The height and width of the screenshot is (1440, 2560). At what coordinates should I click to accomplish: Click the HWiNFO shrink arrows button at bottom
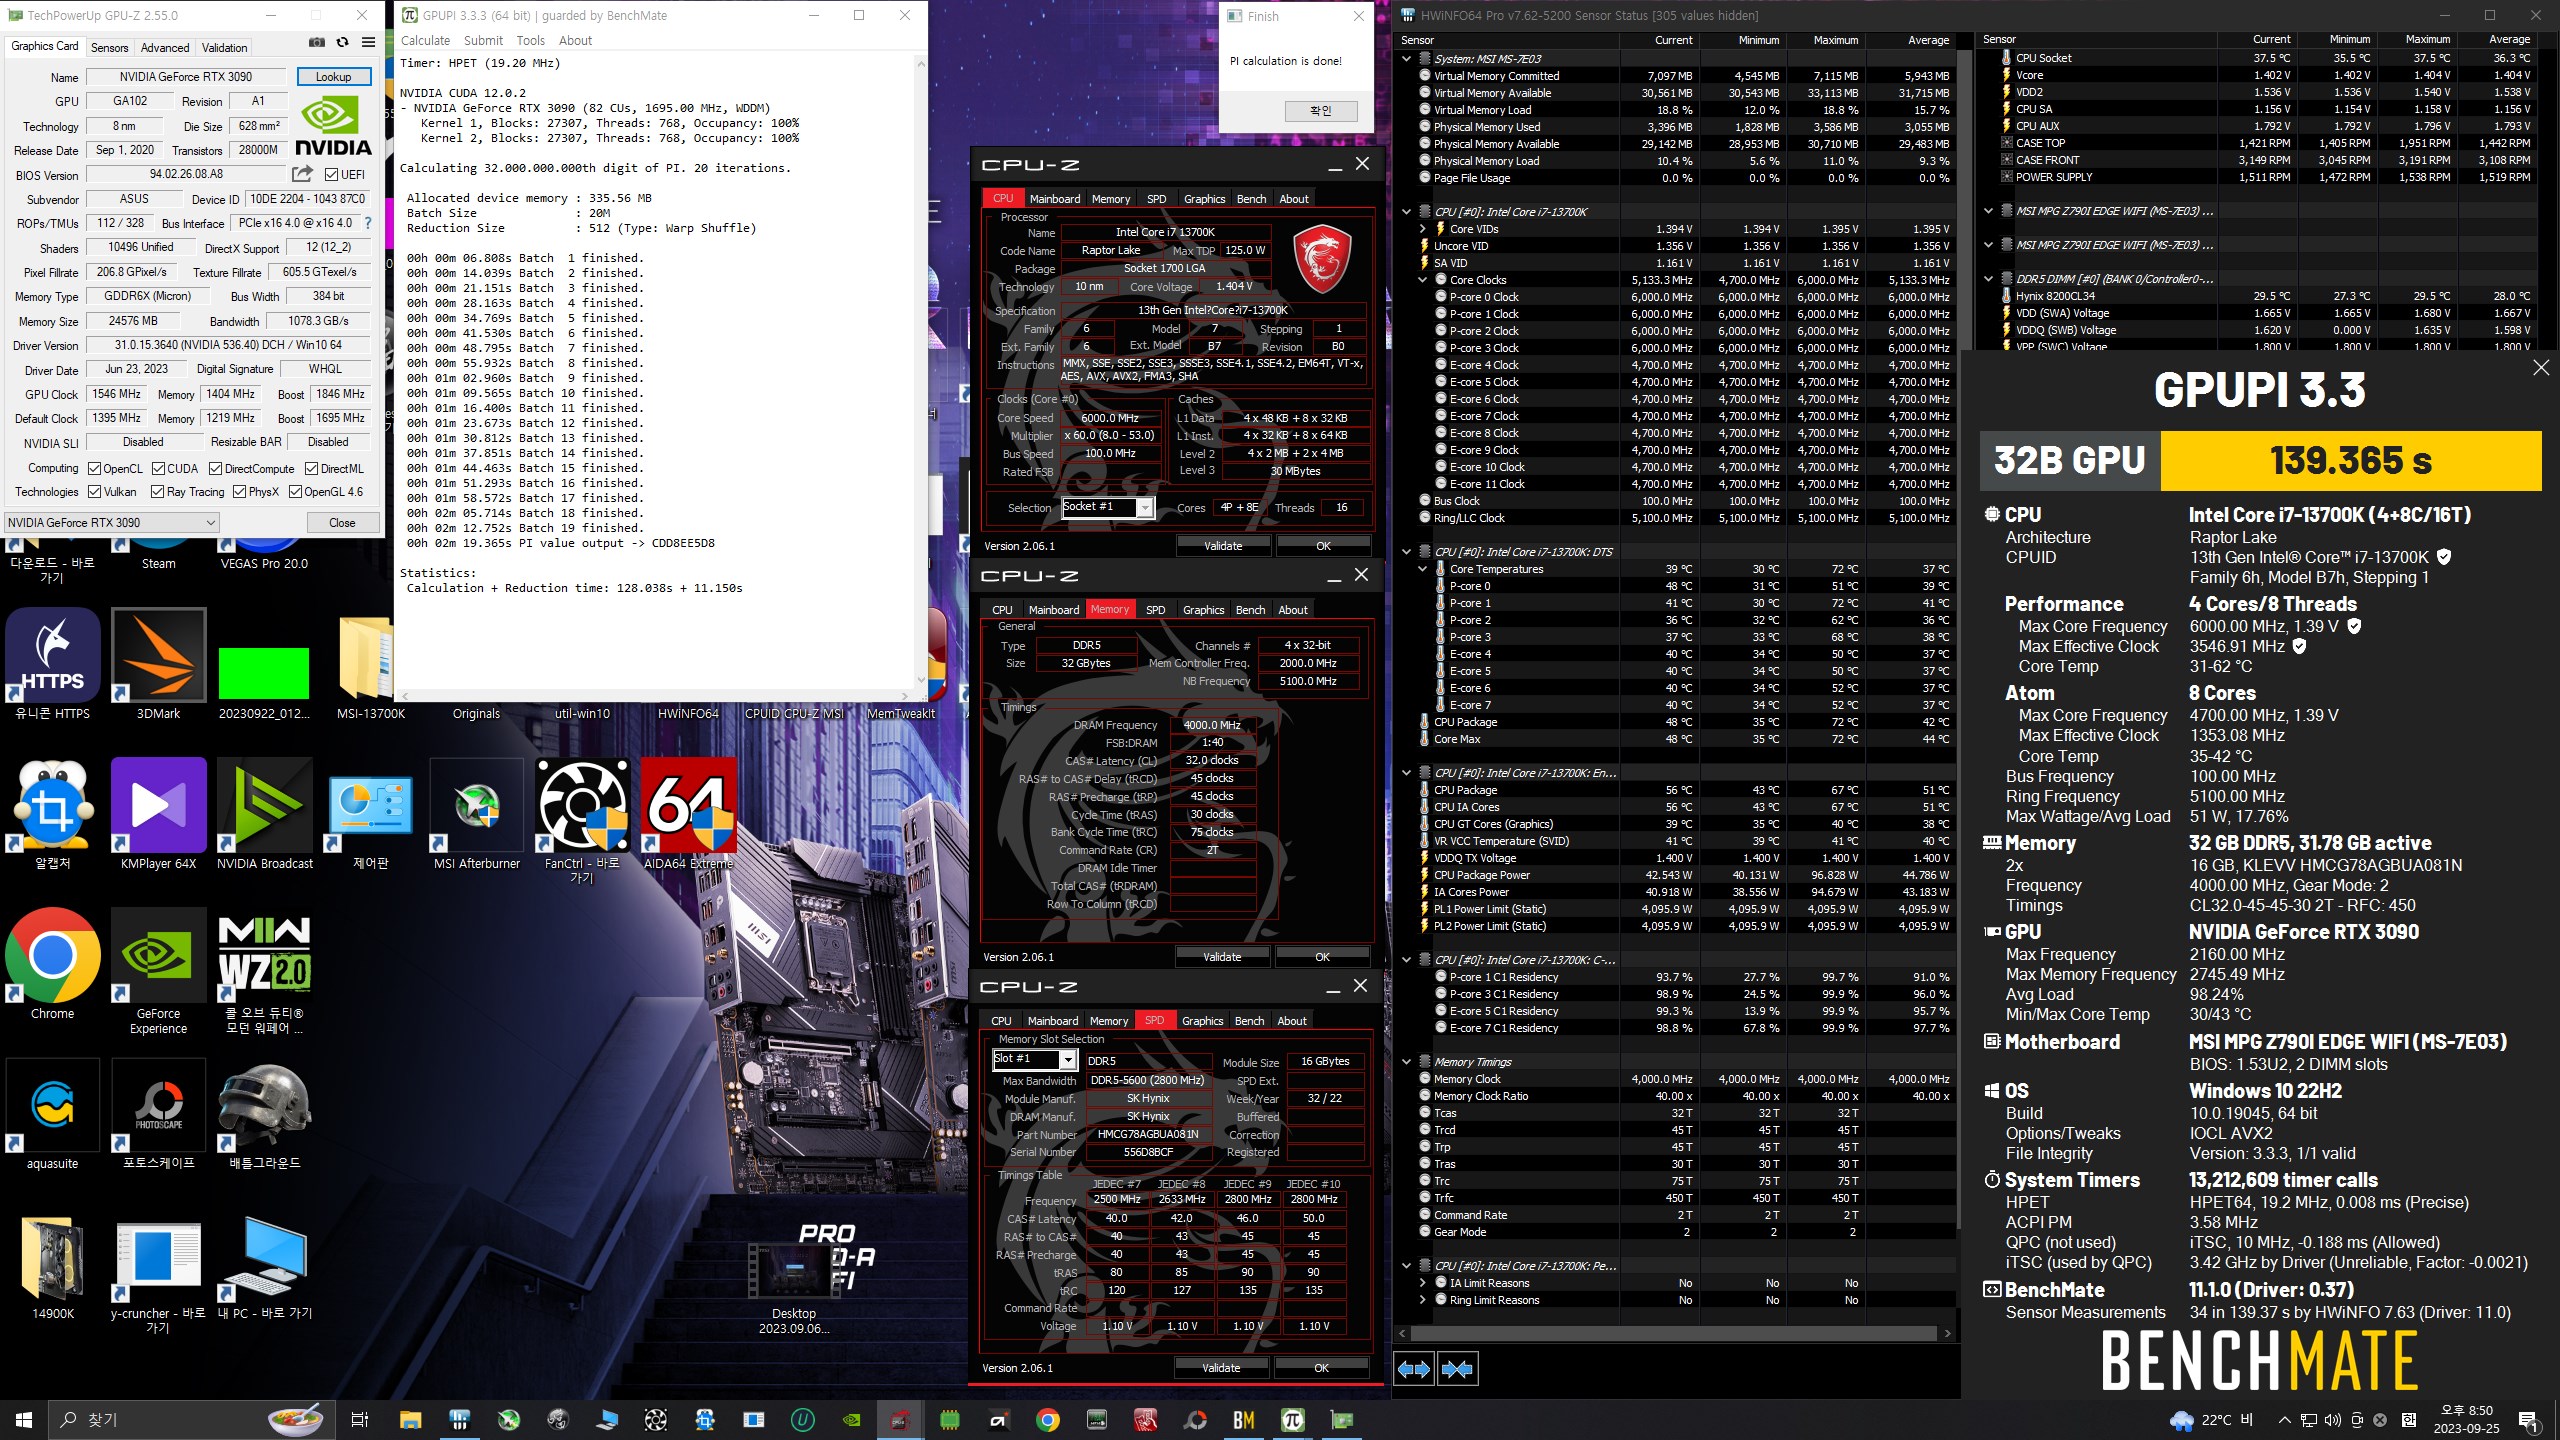tap(1457, 1369)
